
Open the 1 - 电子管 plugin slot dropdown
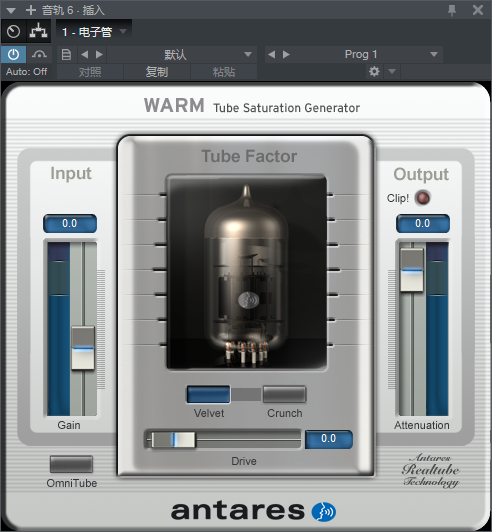click(x=94, y=32)
